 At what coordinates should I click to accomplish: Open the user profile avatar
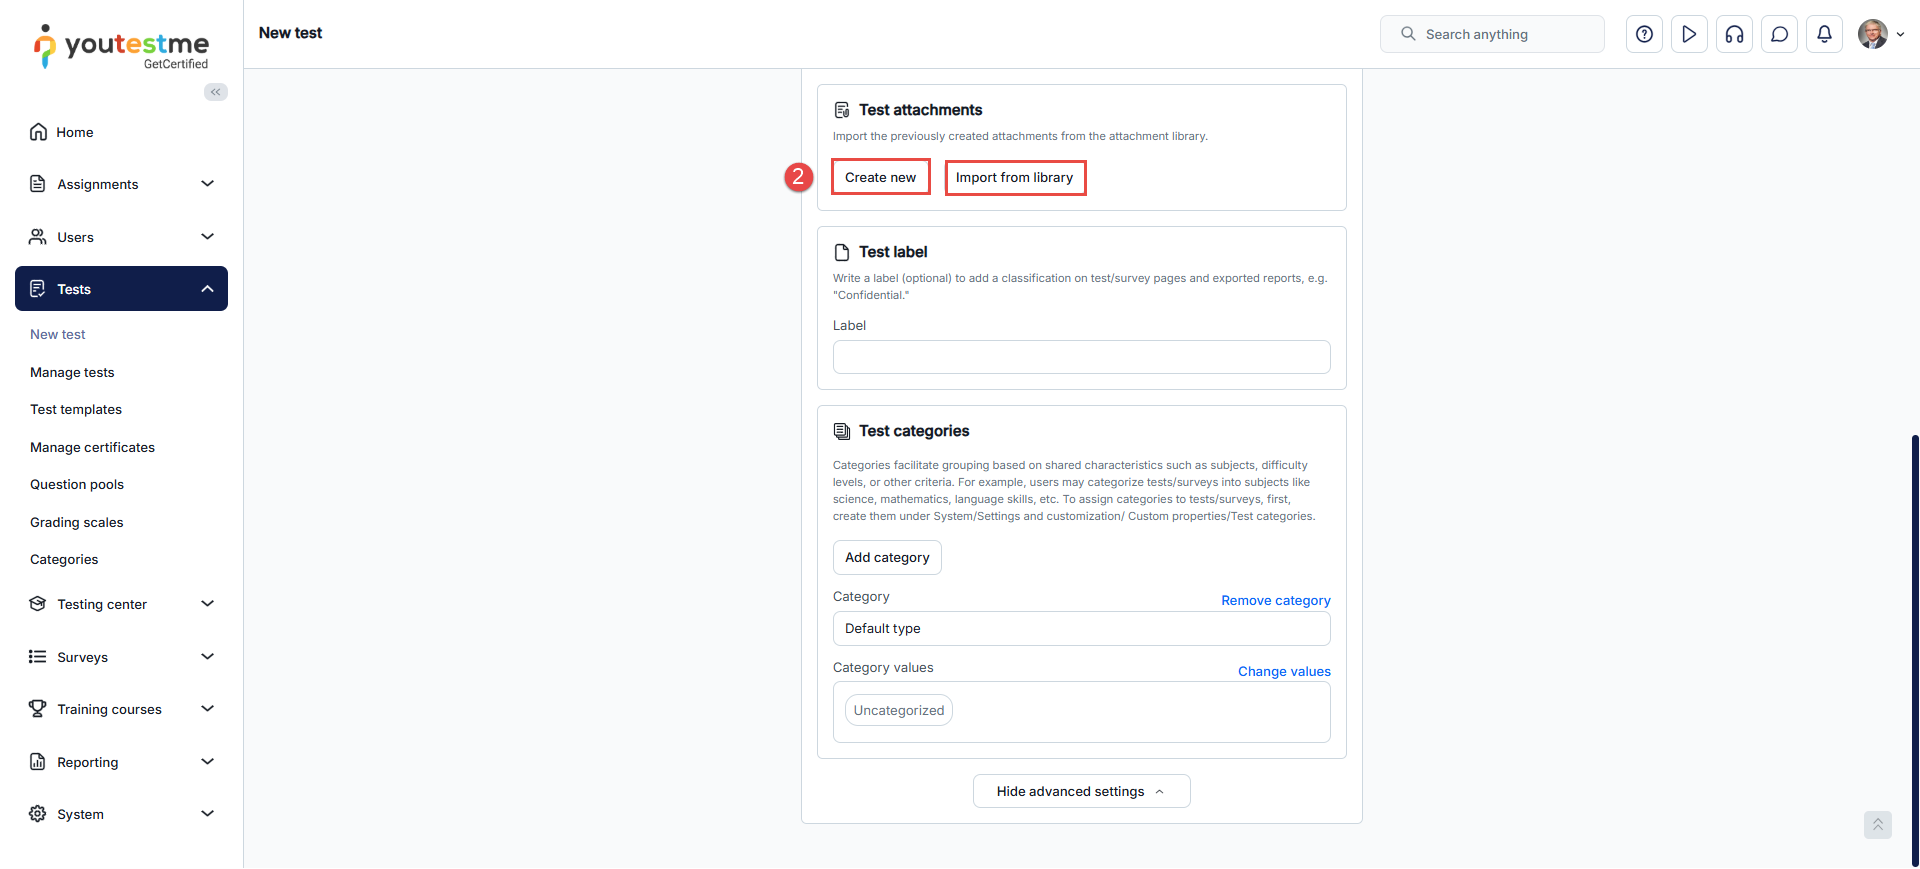[1872, 34]
